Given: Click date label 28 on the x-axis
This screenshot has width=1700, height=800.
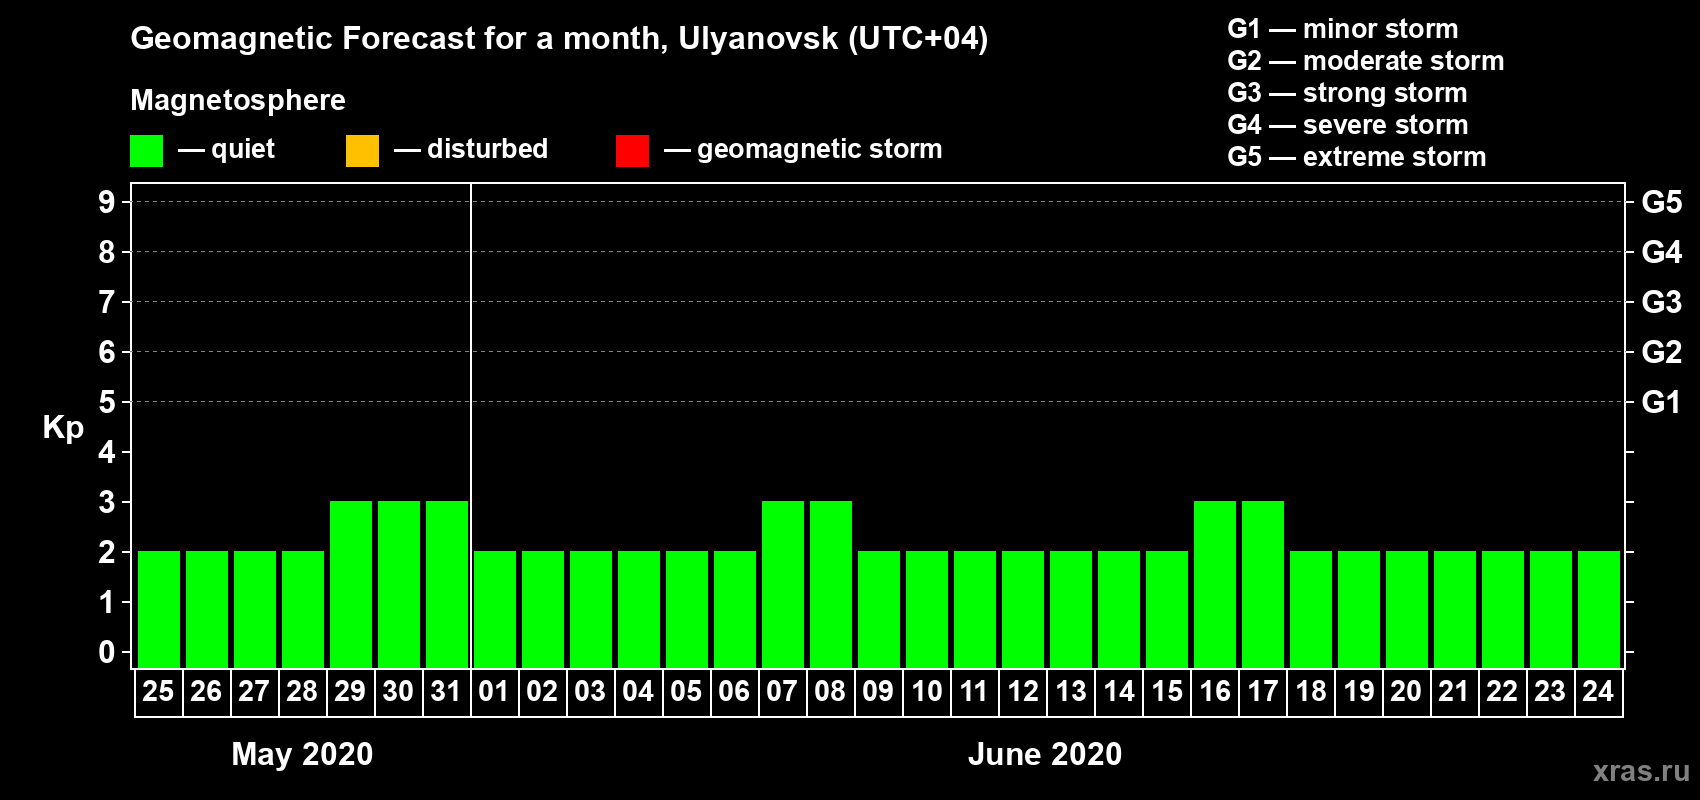Looking at the screenshot, I should click(x=302, y=691).
